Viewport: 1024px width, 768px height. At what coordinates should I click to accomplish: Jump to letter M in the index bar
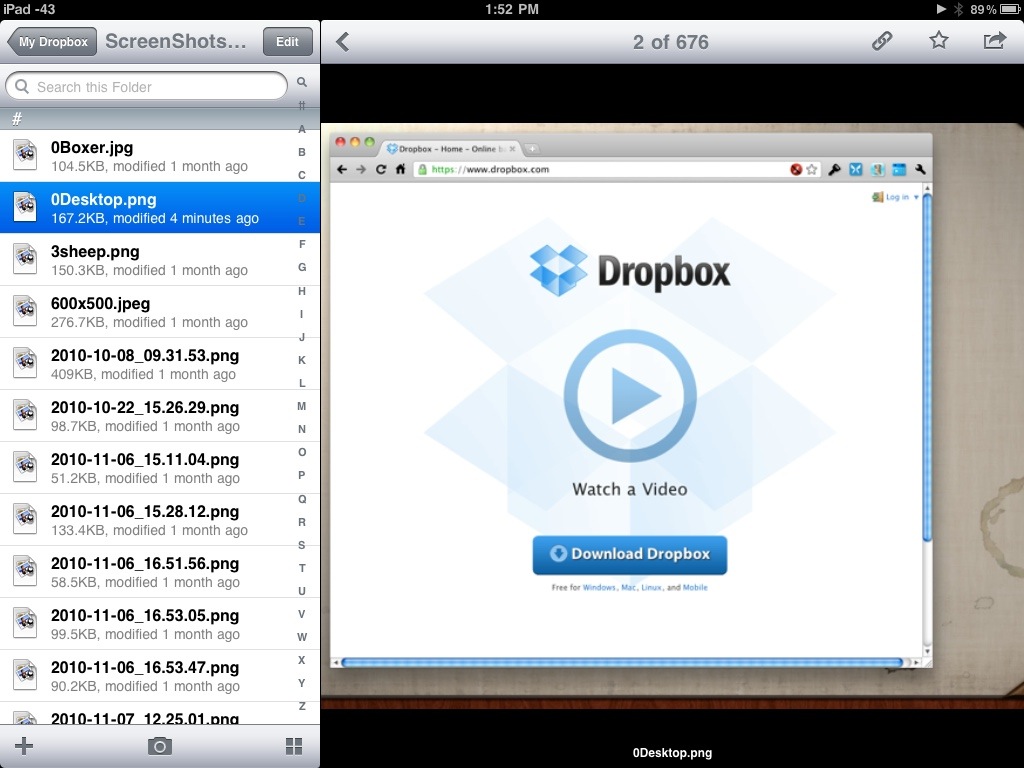pos(302,406)
